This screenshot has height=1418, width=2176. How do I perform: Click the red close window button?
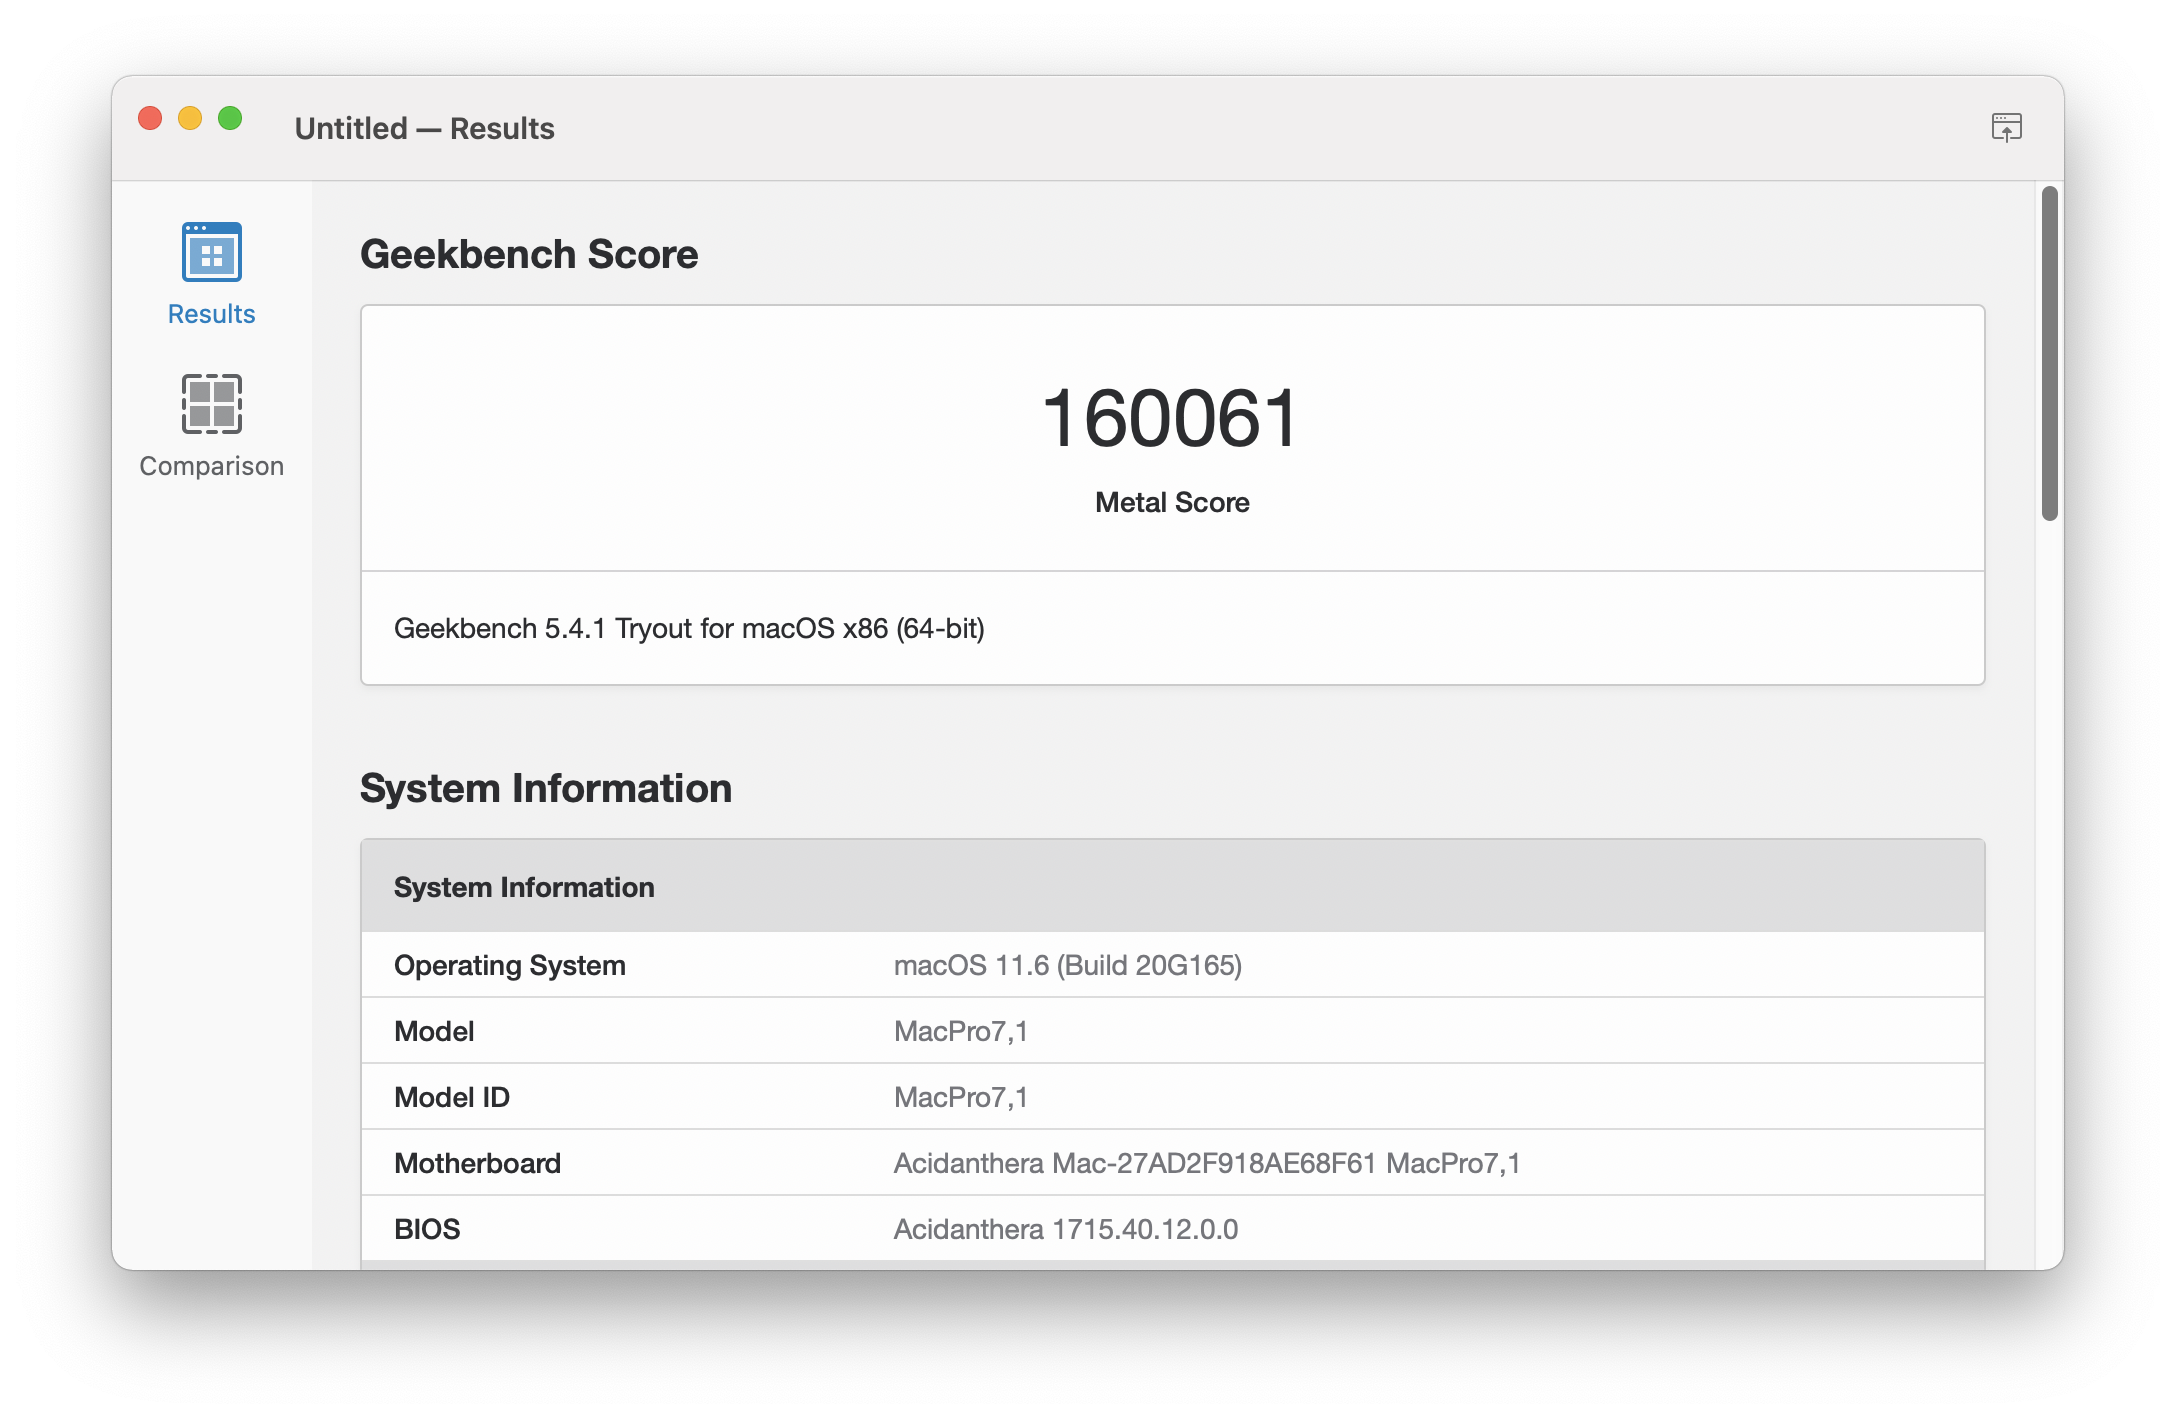click(x=150, y=119)
